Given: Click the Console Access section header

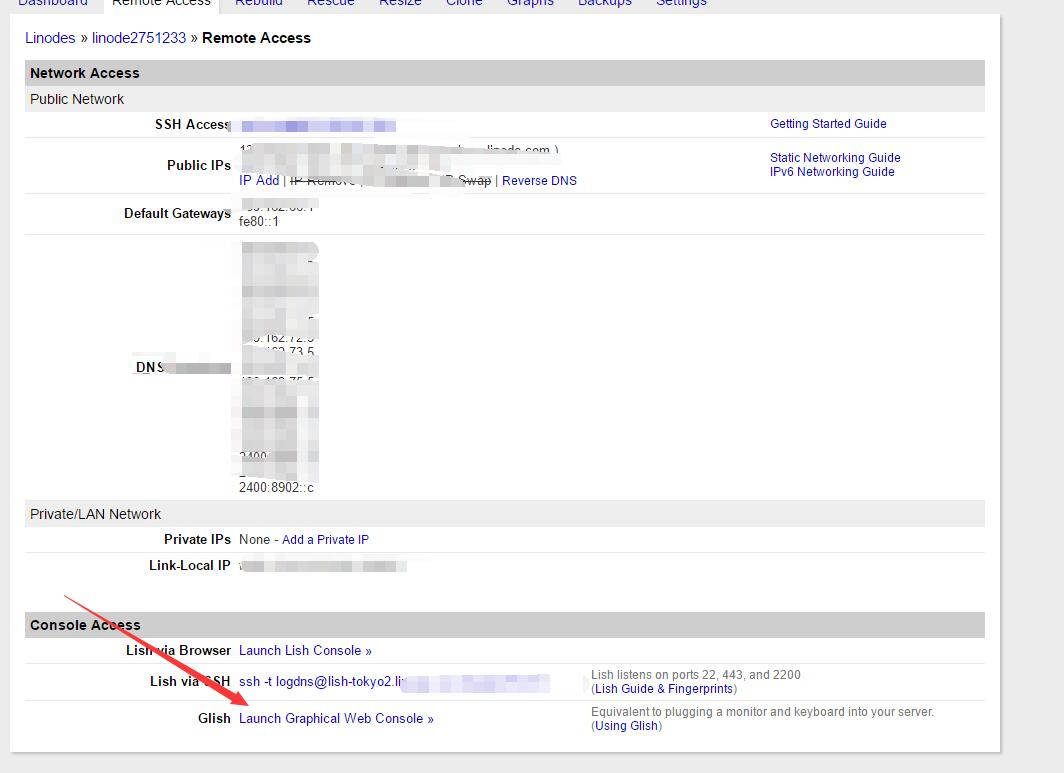Looking at the screenshot, I should pyautogui.click(x=505, y=625).
